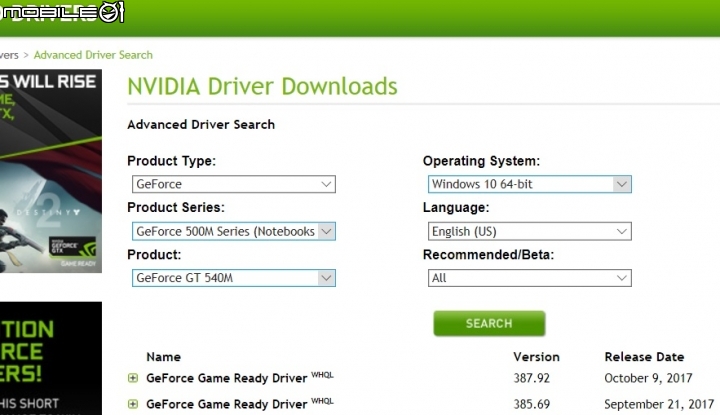Open the Product Type dropdown showing GeForce

234,184
